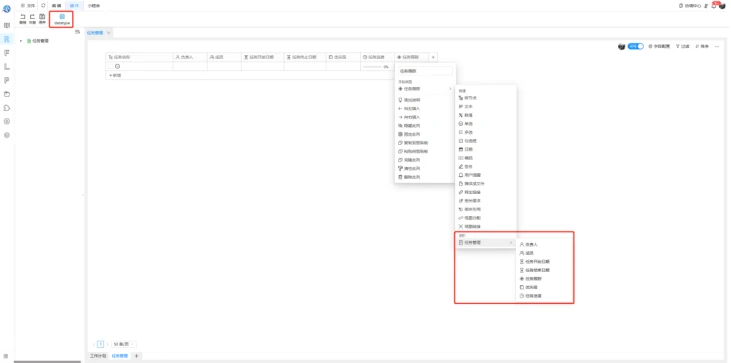Switch to the 工作计划 sheet tab at the bottom

click(98, 356)
